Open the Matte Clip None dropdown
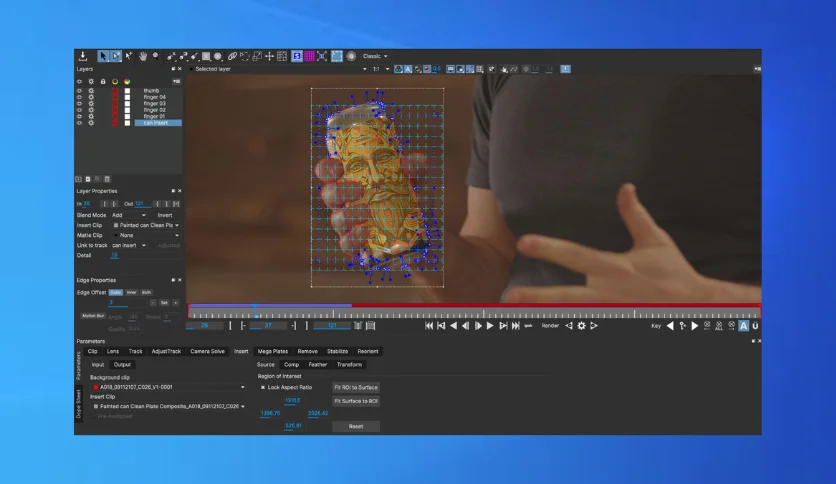This screenshot has height=484, width=836. 146,235
